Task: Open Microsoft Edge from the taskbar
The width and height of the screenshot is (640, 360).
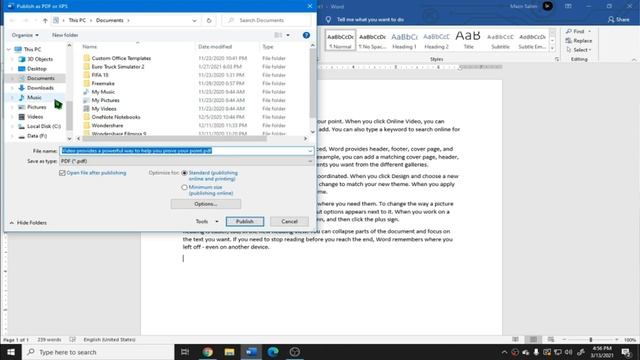Action: point(273,352)
